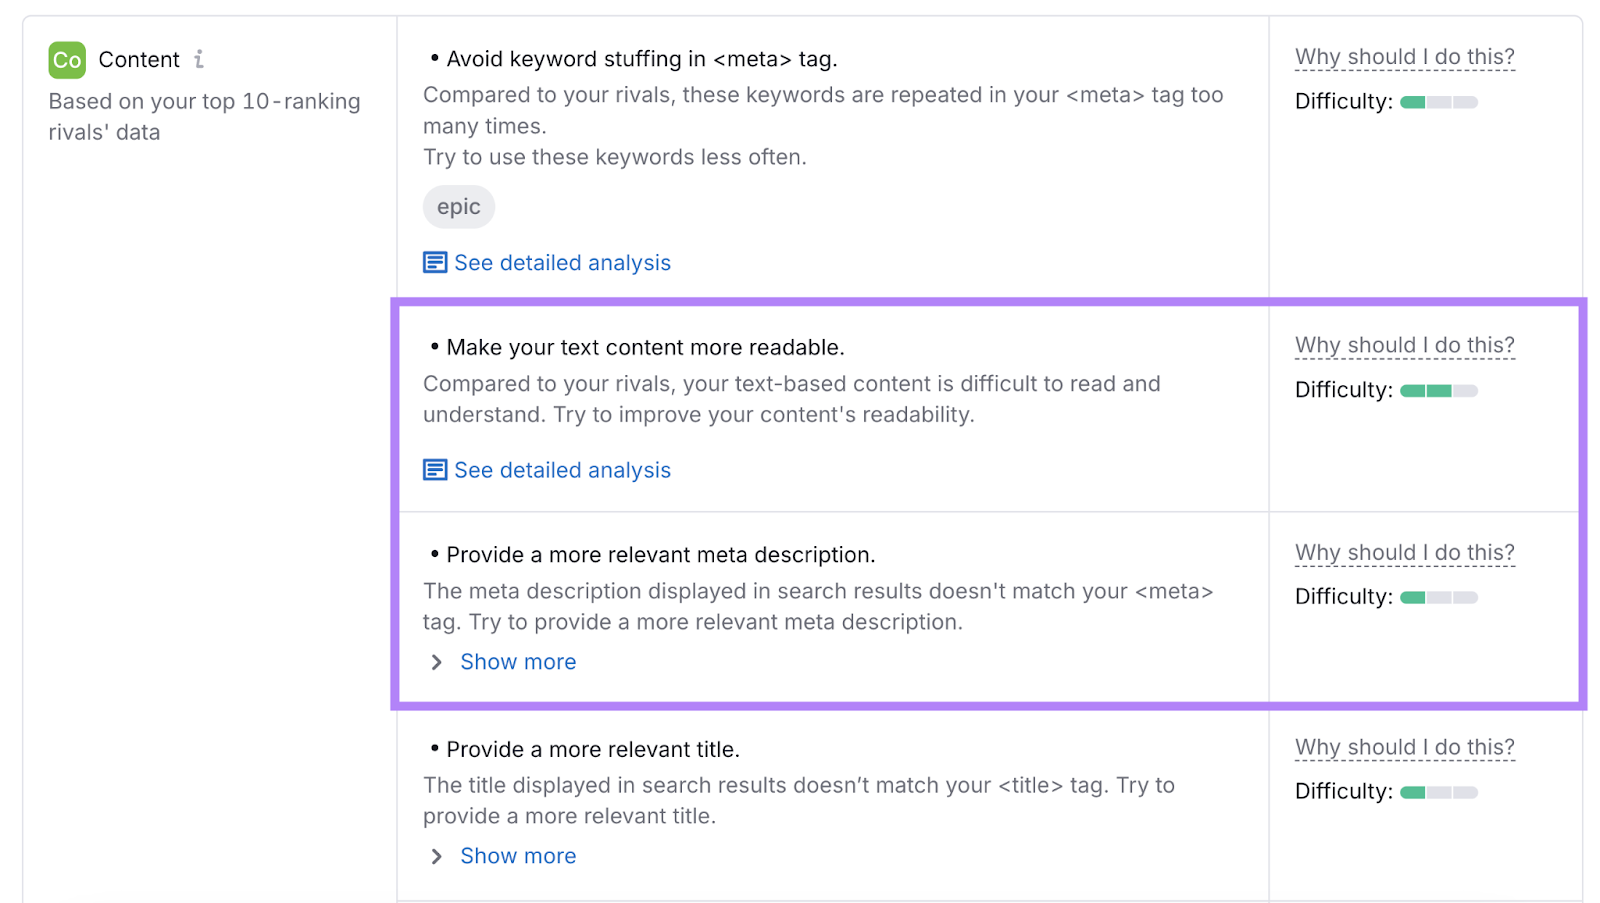Open "Why should I do this?" for readability tip
The image size is (1600, 903).
pyautogui.click(x=1404, y=344)
